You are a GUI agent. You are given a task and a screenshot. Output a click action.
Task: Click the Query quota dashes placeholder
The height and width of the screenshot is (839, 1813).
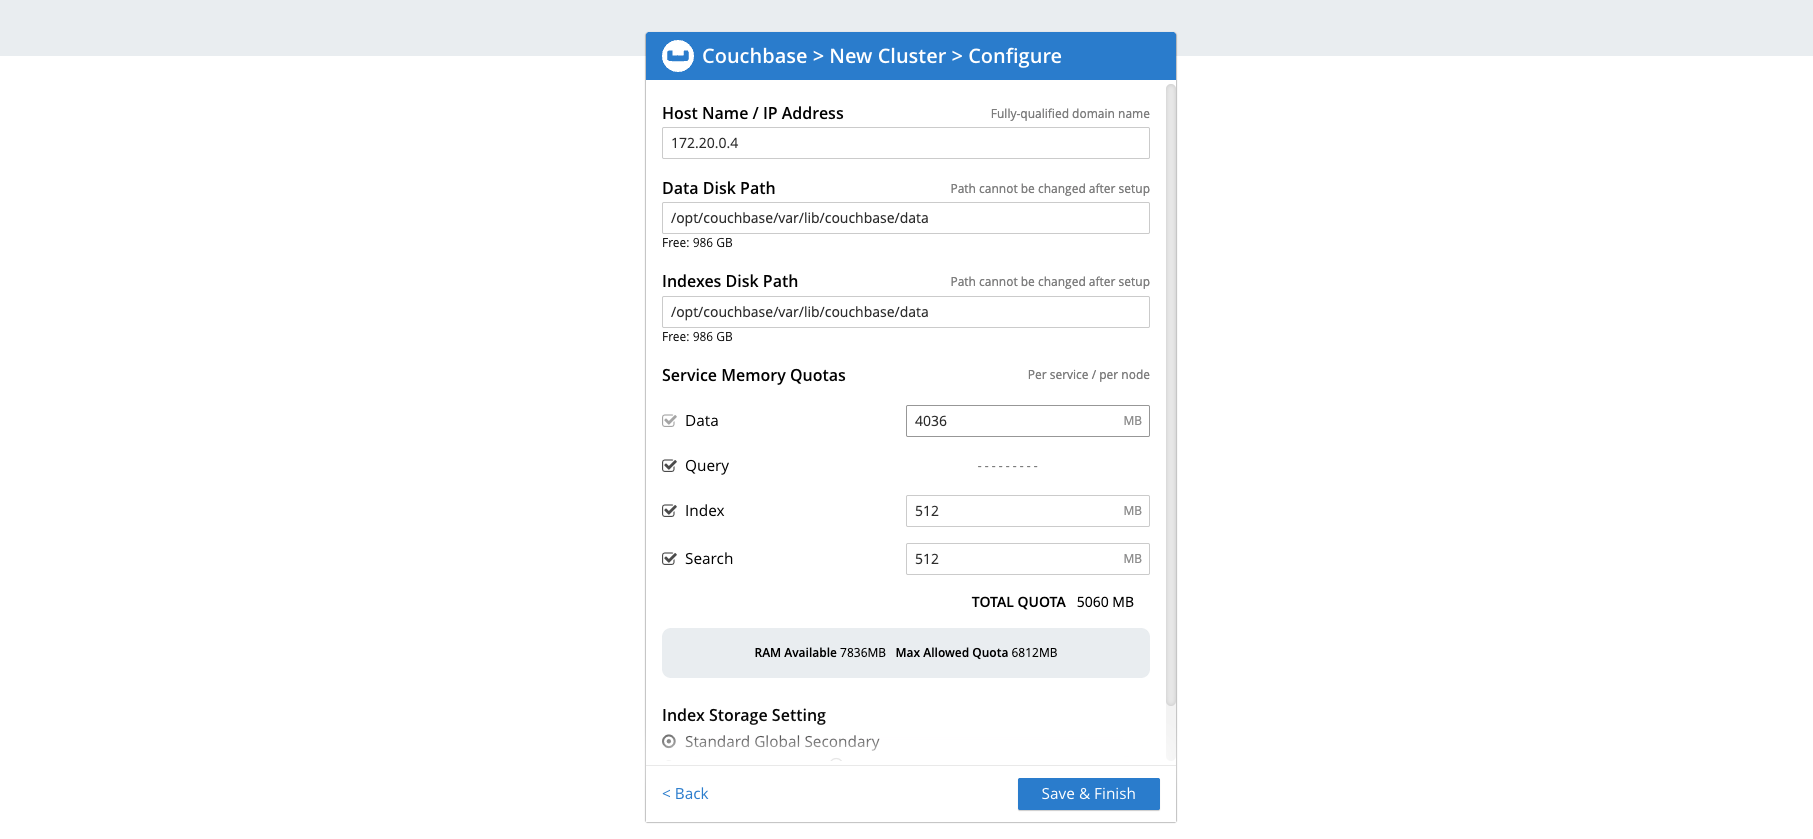tap(1007, 466)
